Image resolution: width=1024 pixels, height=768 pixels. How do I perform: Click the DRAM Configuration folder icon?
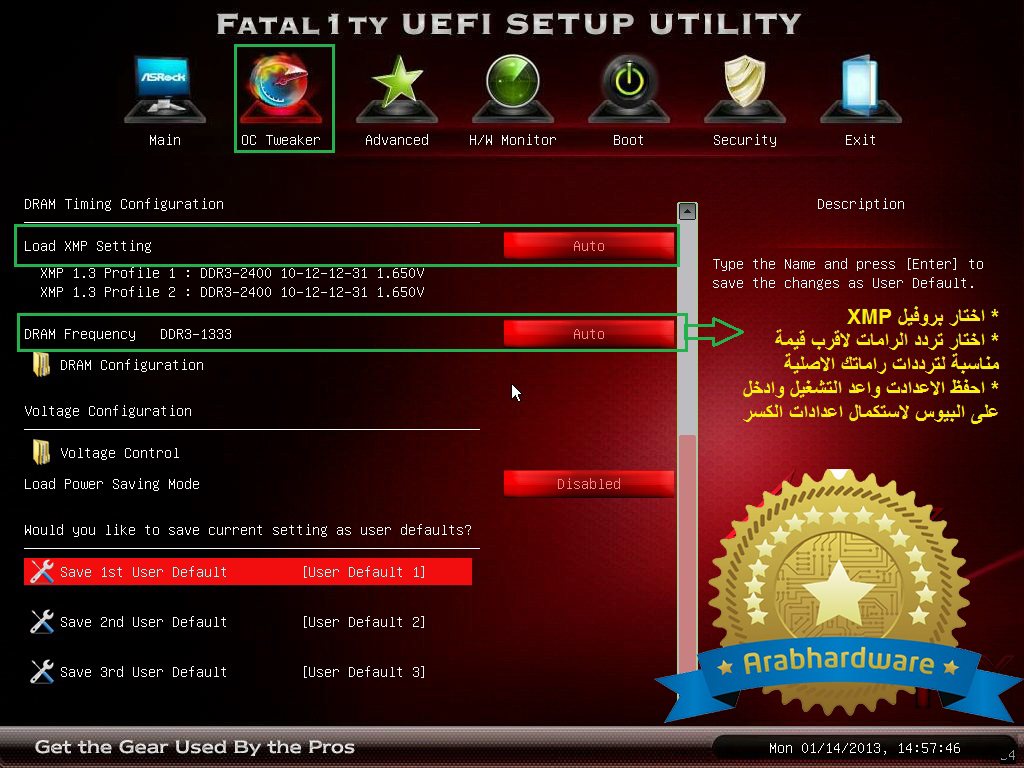point(41,364)
